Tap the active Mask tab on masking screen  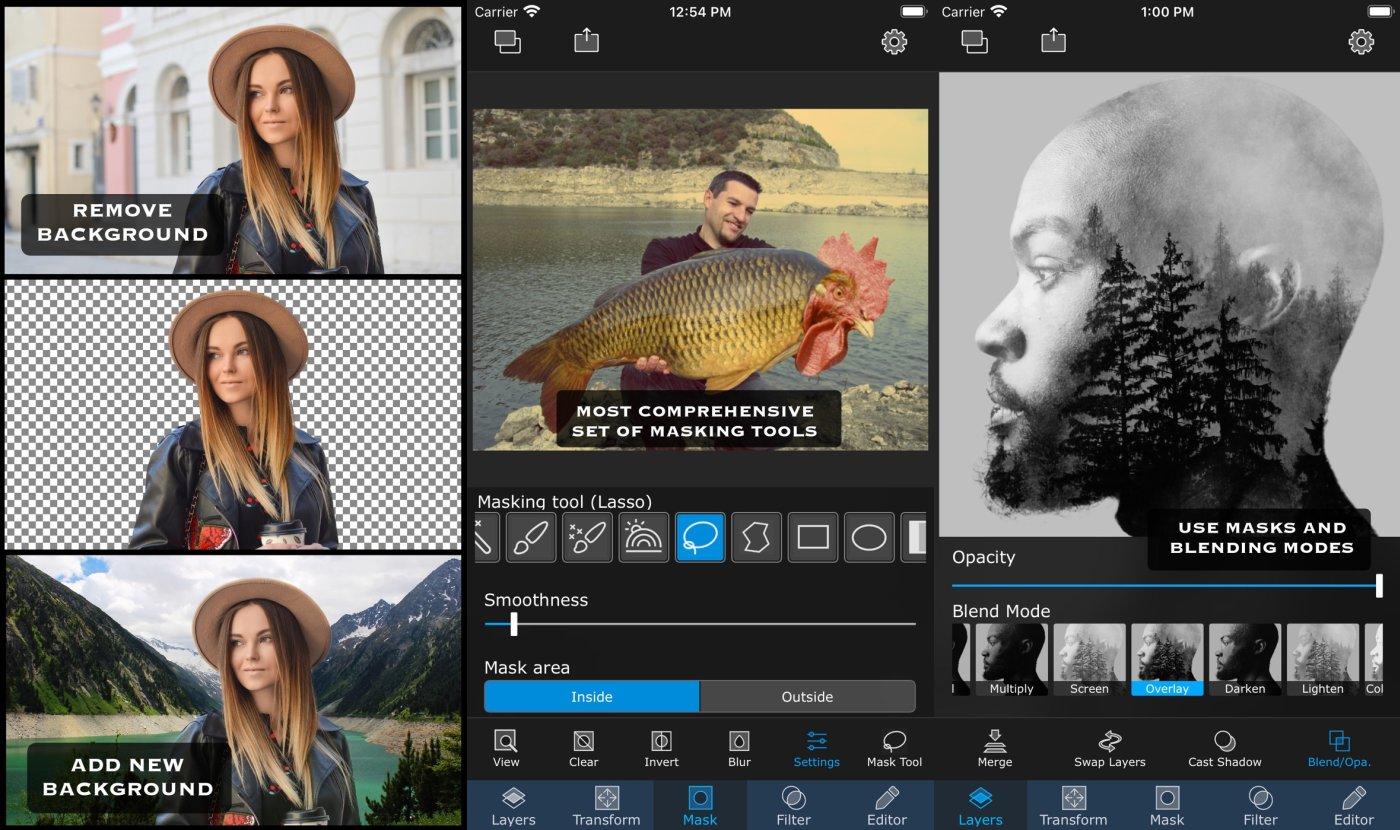(x=700, y=806)
